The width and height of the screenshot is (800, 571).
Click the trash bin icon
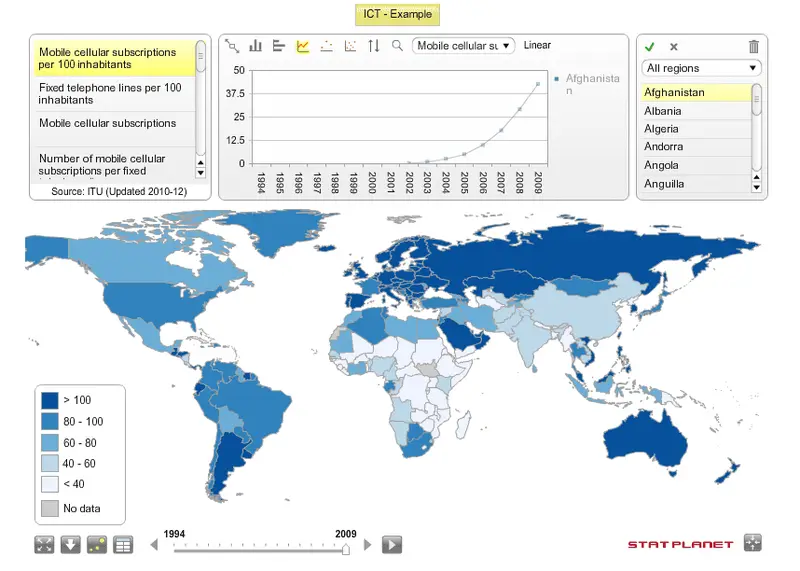[754, 46]
